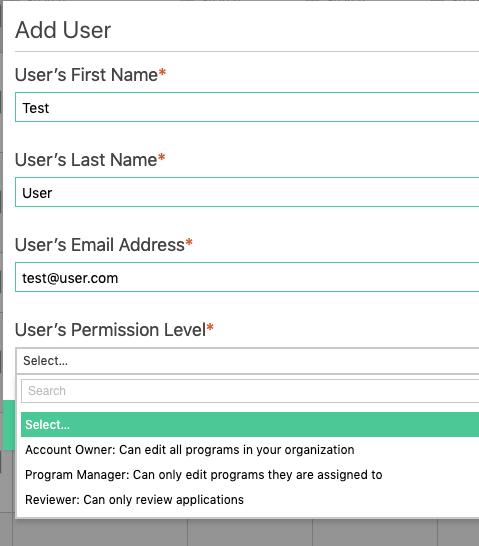Click the red asterisk beside Email Address
The width and height of the screenshot is (479, 546).
tap(189, 242)
